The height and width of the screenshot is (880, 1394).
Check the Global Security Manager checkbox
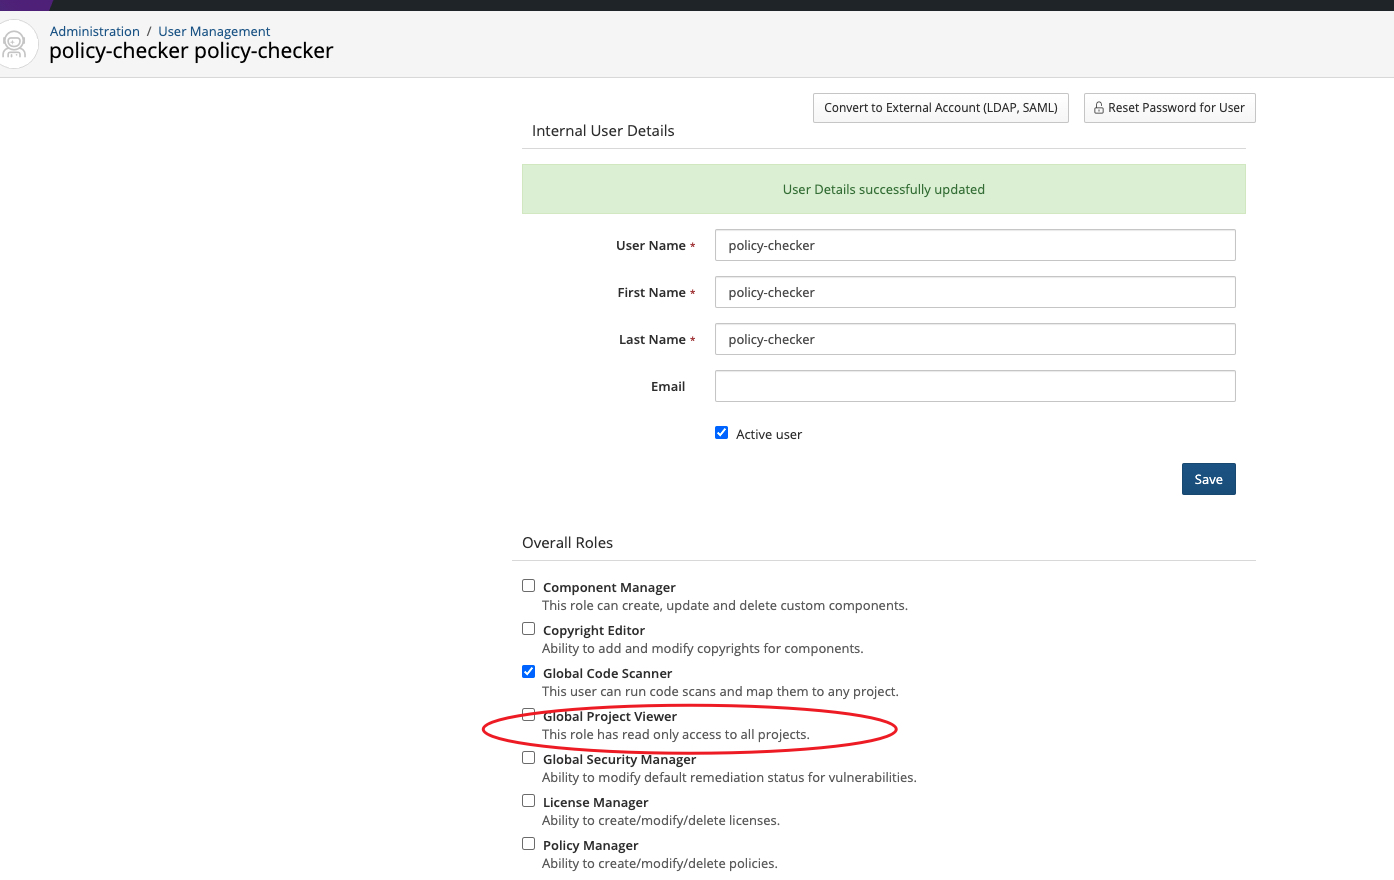pos(528,757)
